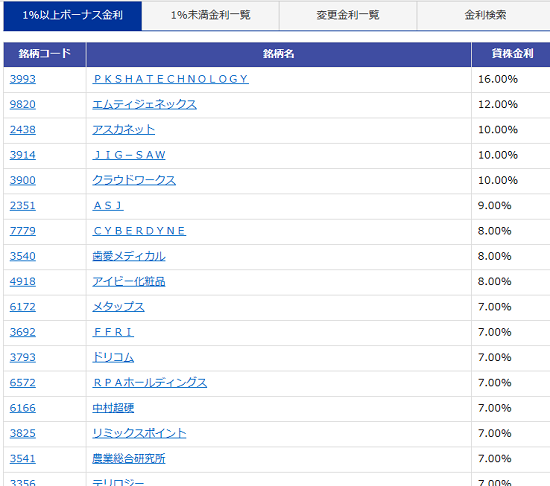Open メタップス stock link
Viewport: 550px width, 486px height.
pyautogui.click(x=118, y=307)
